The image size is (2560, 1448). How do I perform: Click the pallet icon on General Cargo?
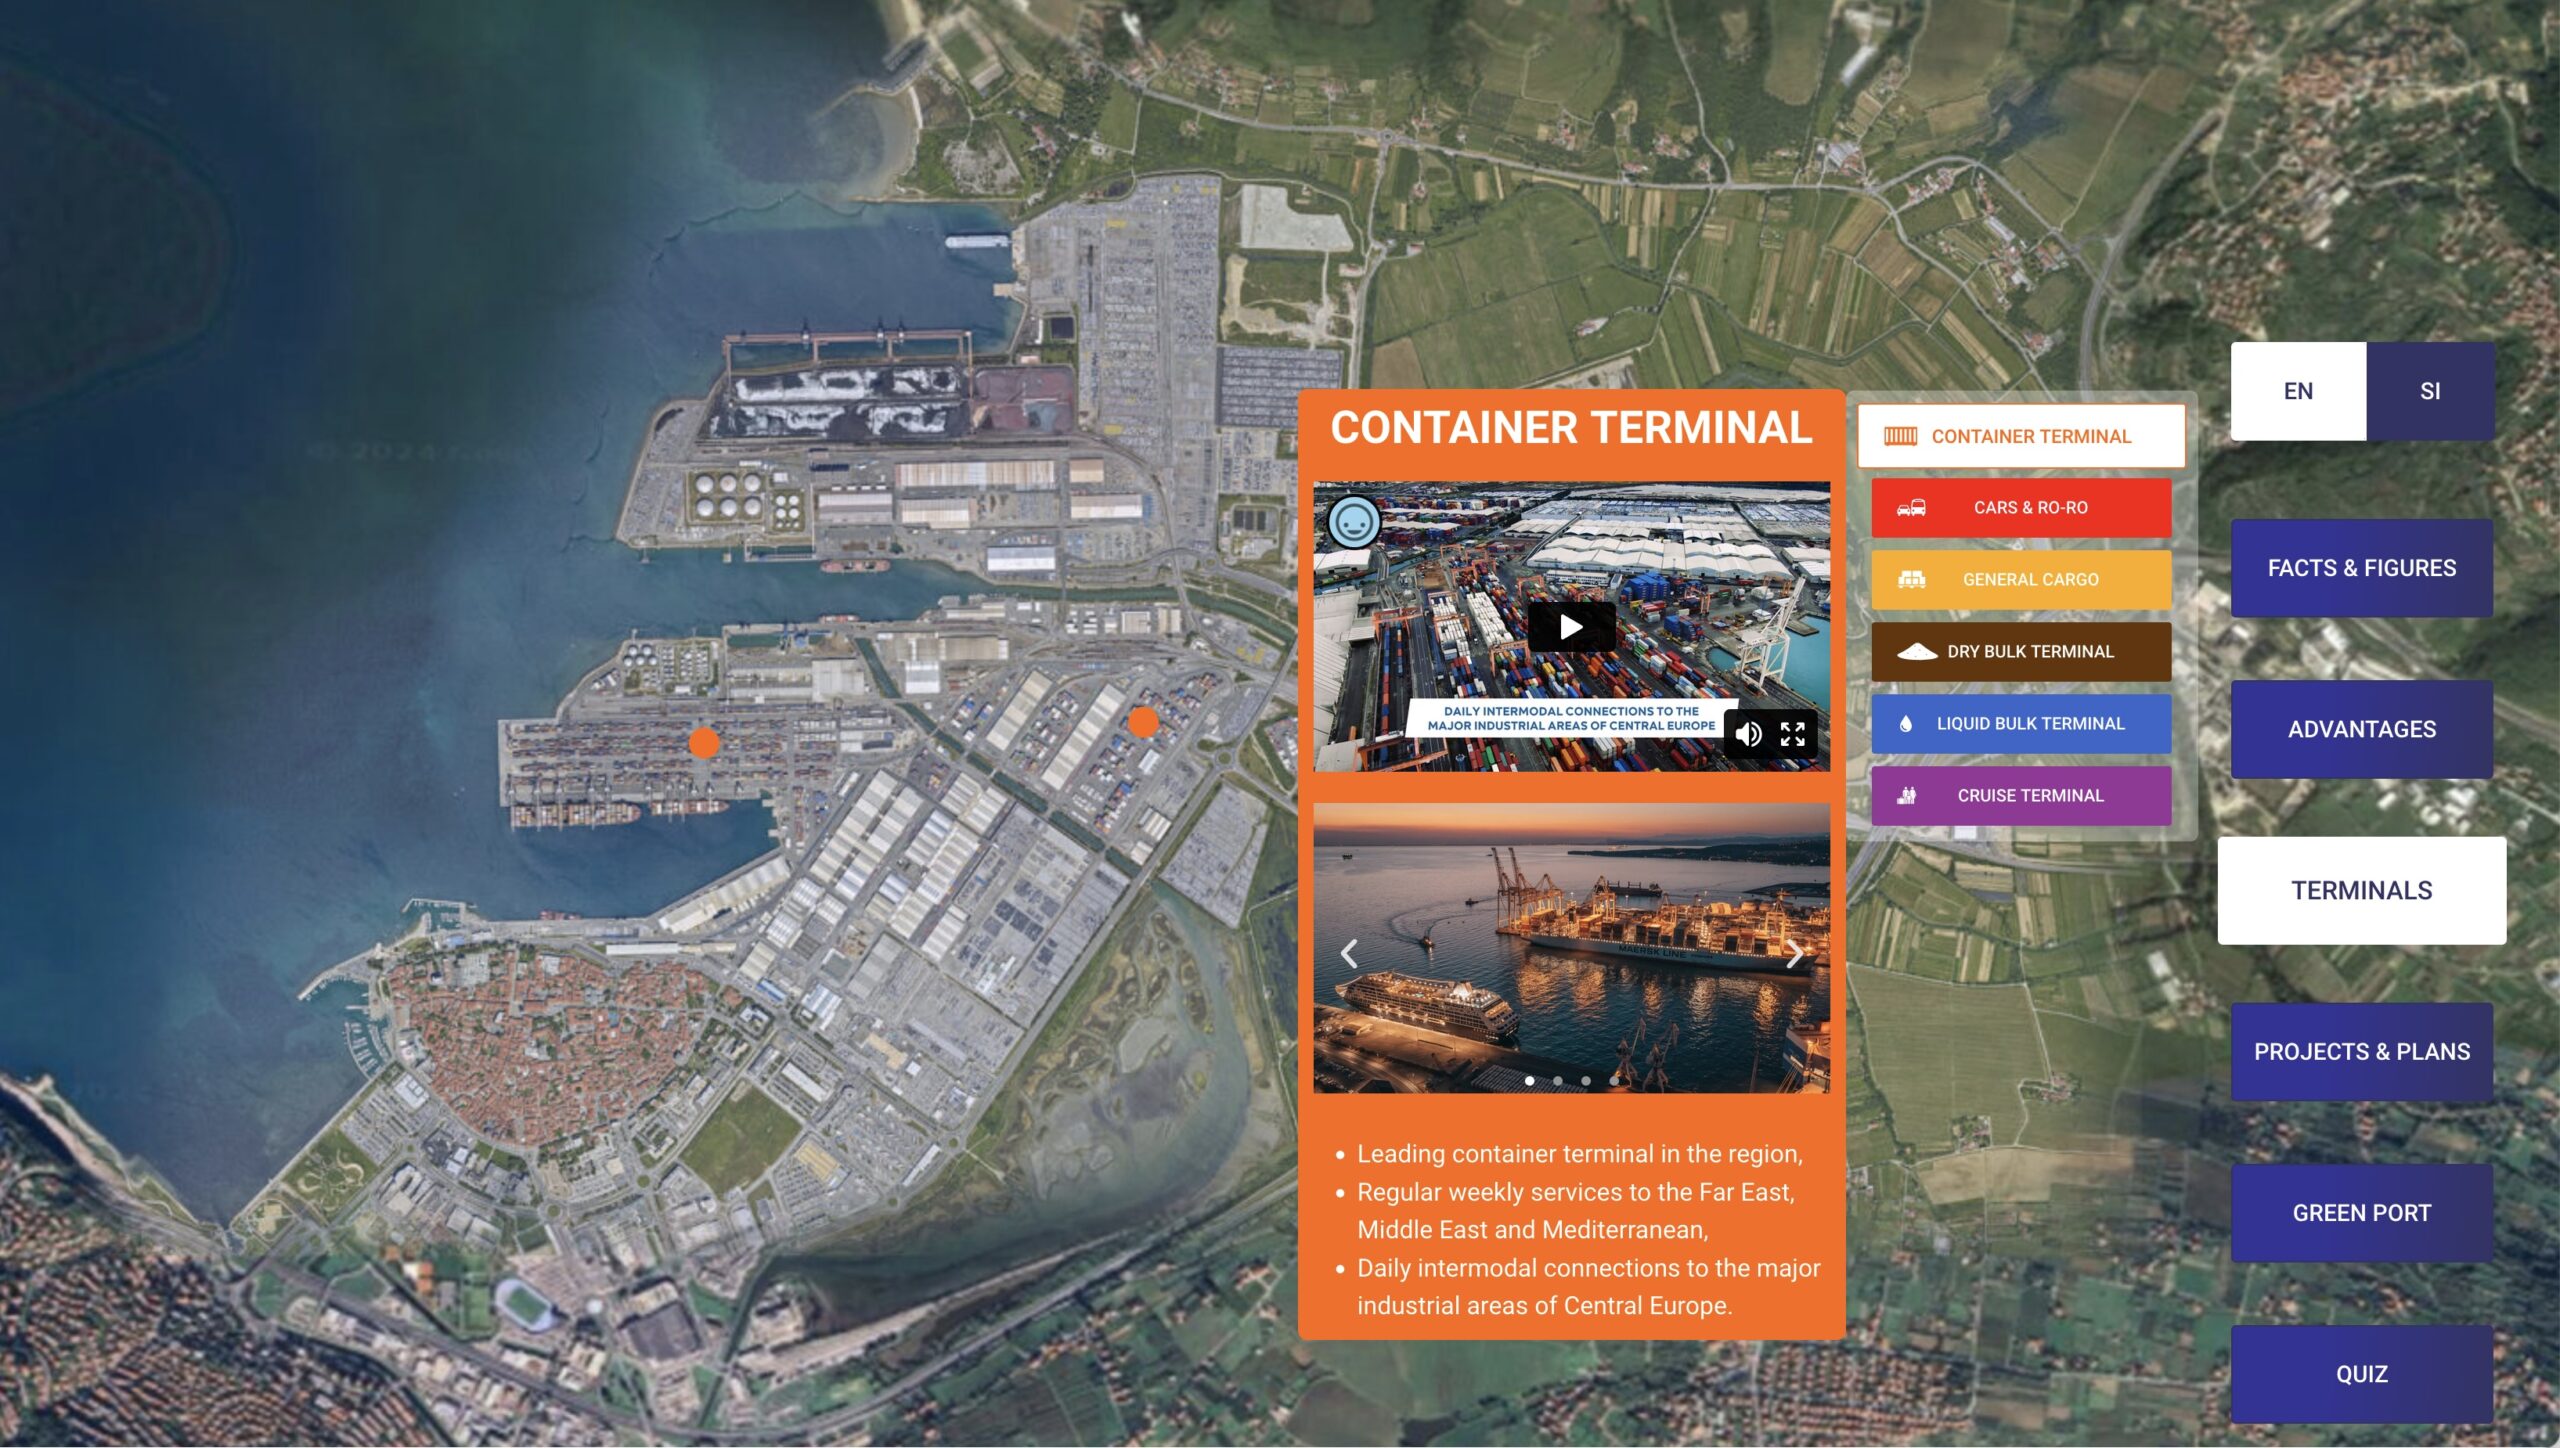coord(1911,580)
